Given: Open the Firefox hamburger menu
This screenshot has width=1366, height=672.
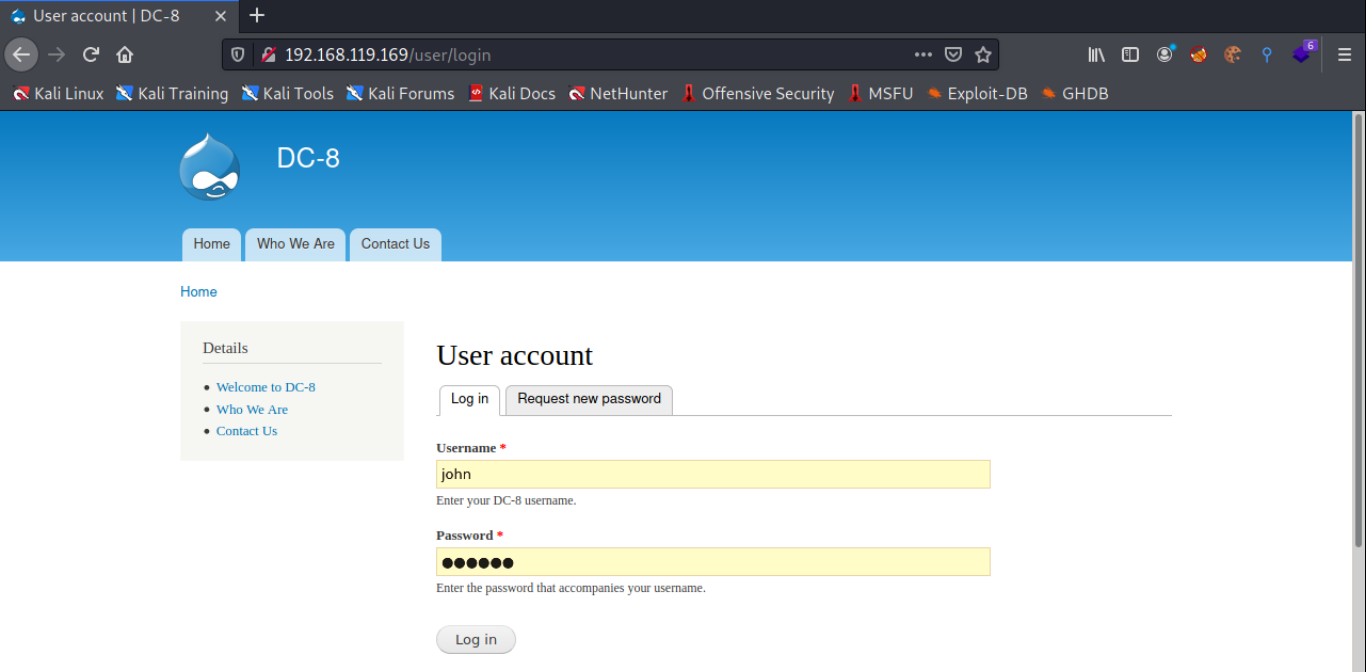Looking at the screenshot, I should click(x=1345, y=55).
